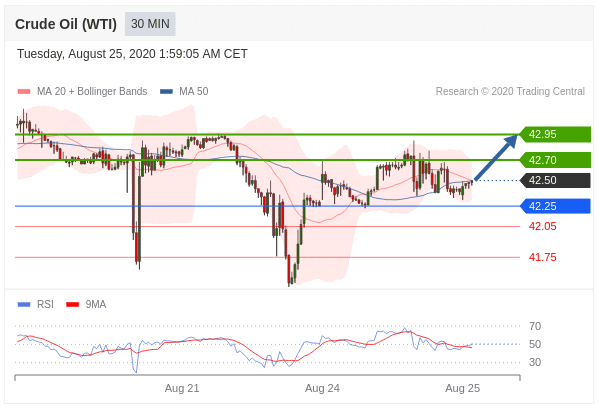The width and height of the screenshot is (598, 411).
Task: Click the Aug 24 date axis label
Action: 322,388
